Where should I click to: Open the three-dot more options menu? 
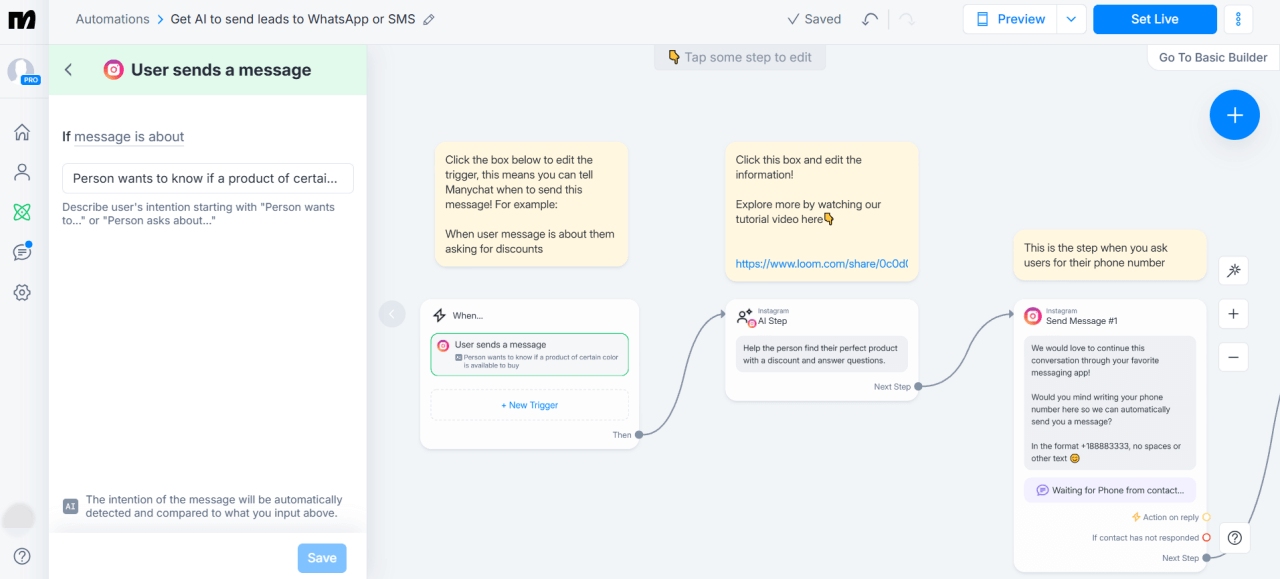1238,19
